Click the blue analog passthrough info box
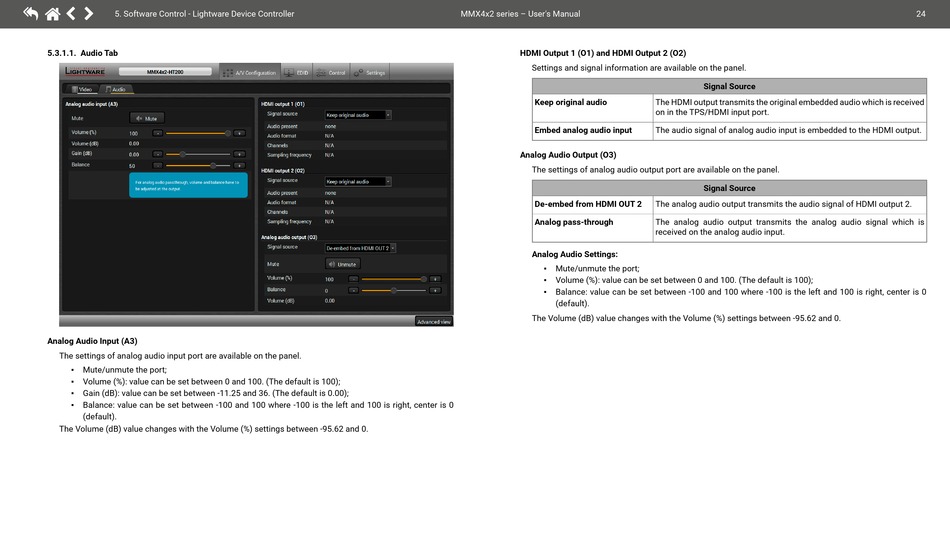950x533 pixels. coord(188,185)
